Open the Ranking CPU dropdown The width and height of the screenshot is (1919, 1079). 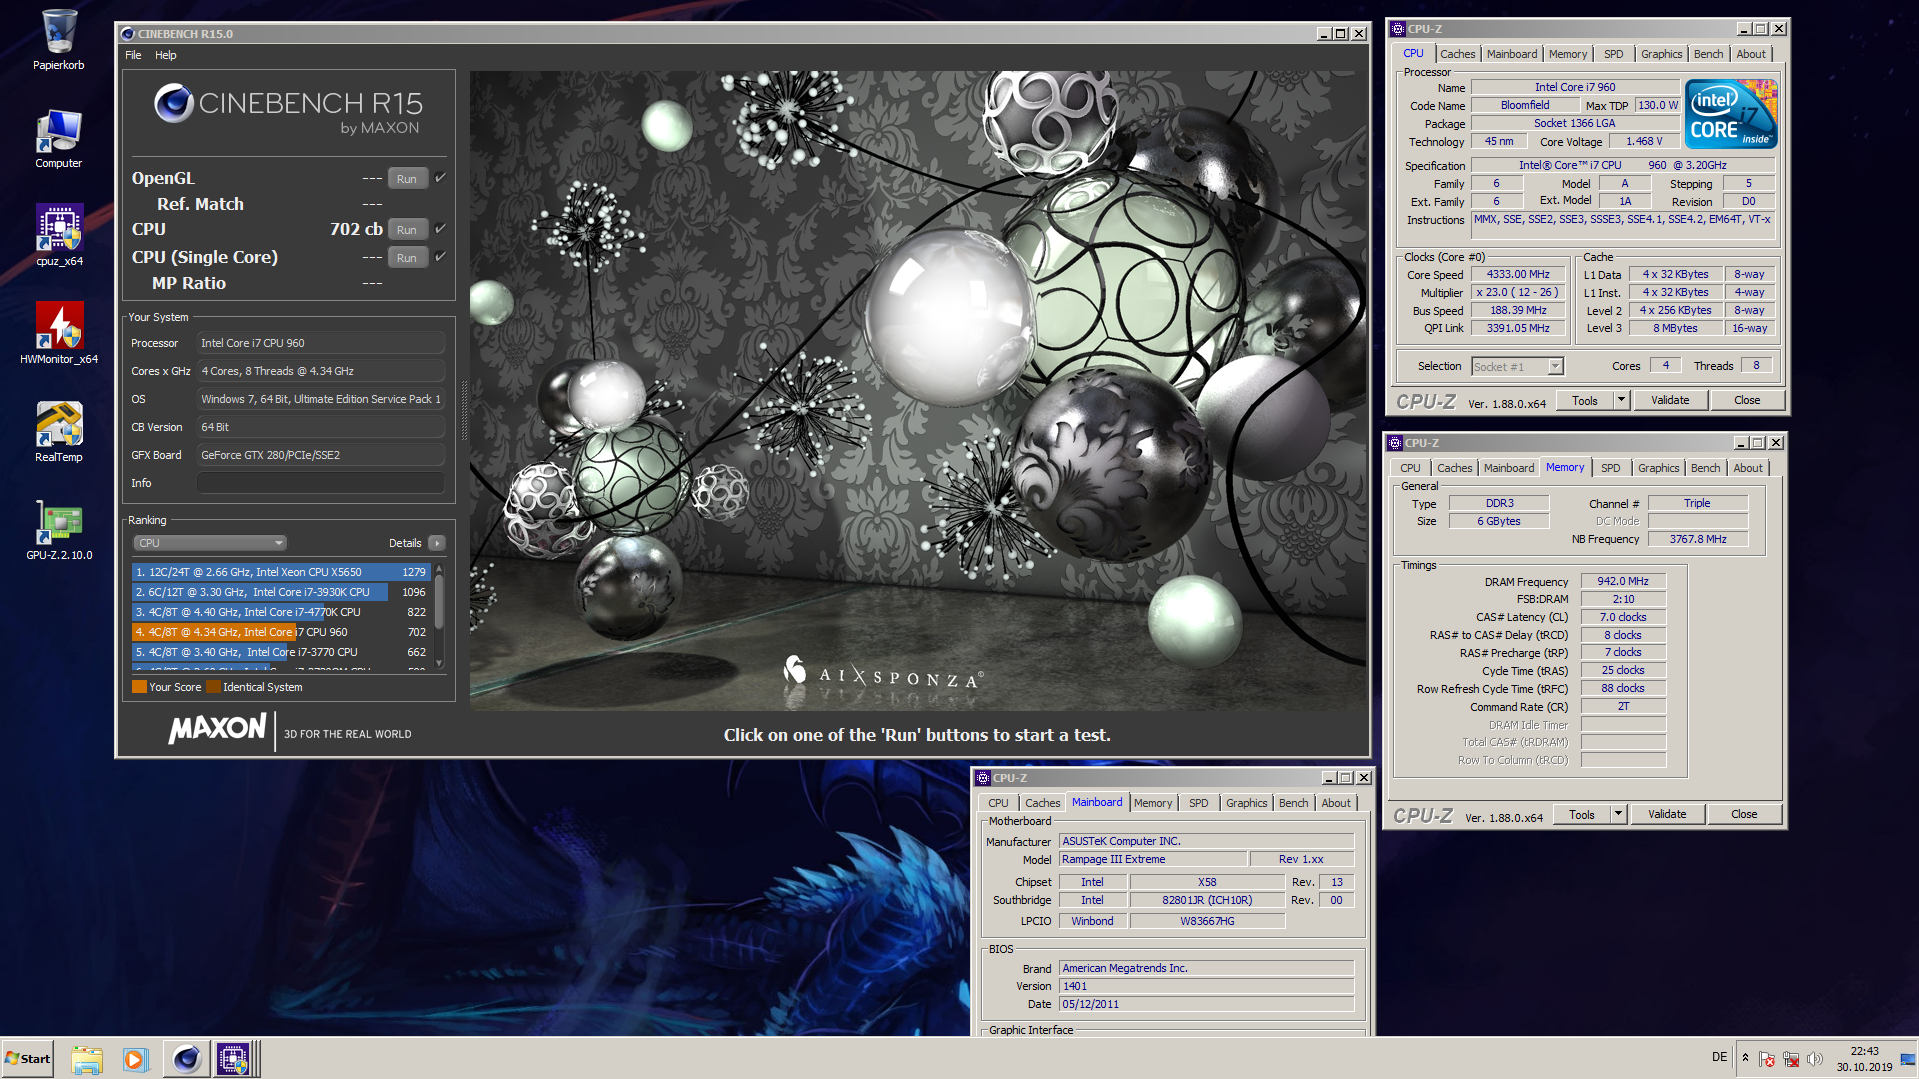pos(210,543)
